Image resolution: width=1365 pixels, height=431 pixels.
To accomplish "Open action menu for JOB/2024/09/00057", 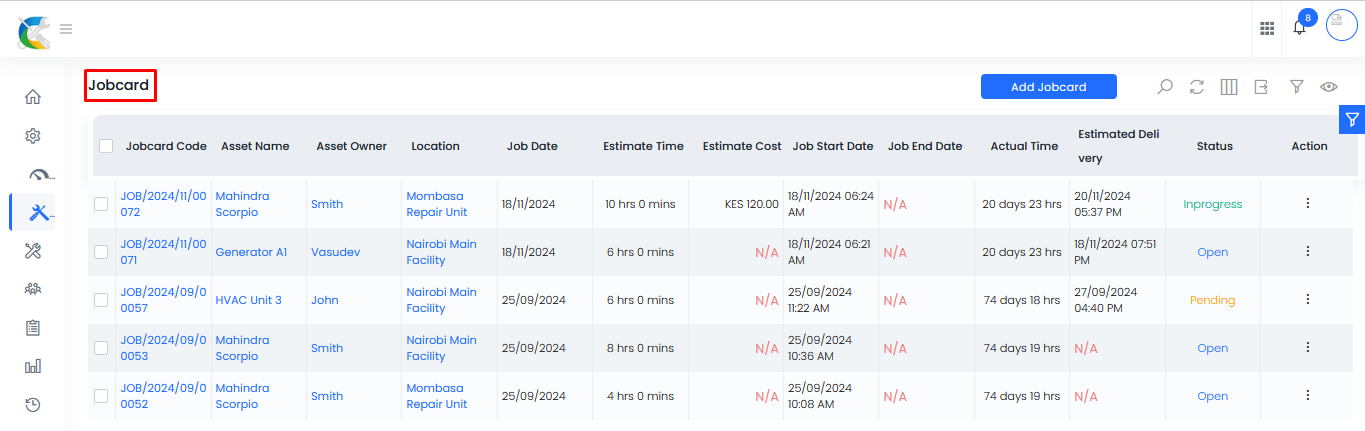I will coord(1307,299).
